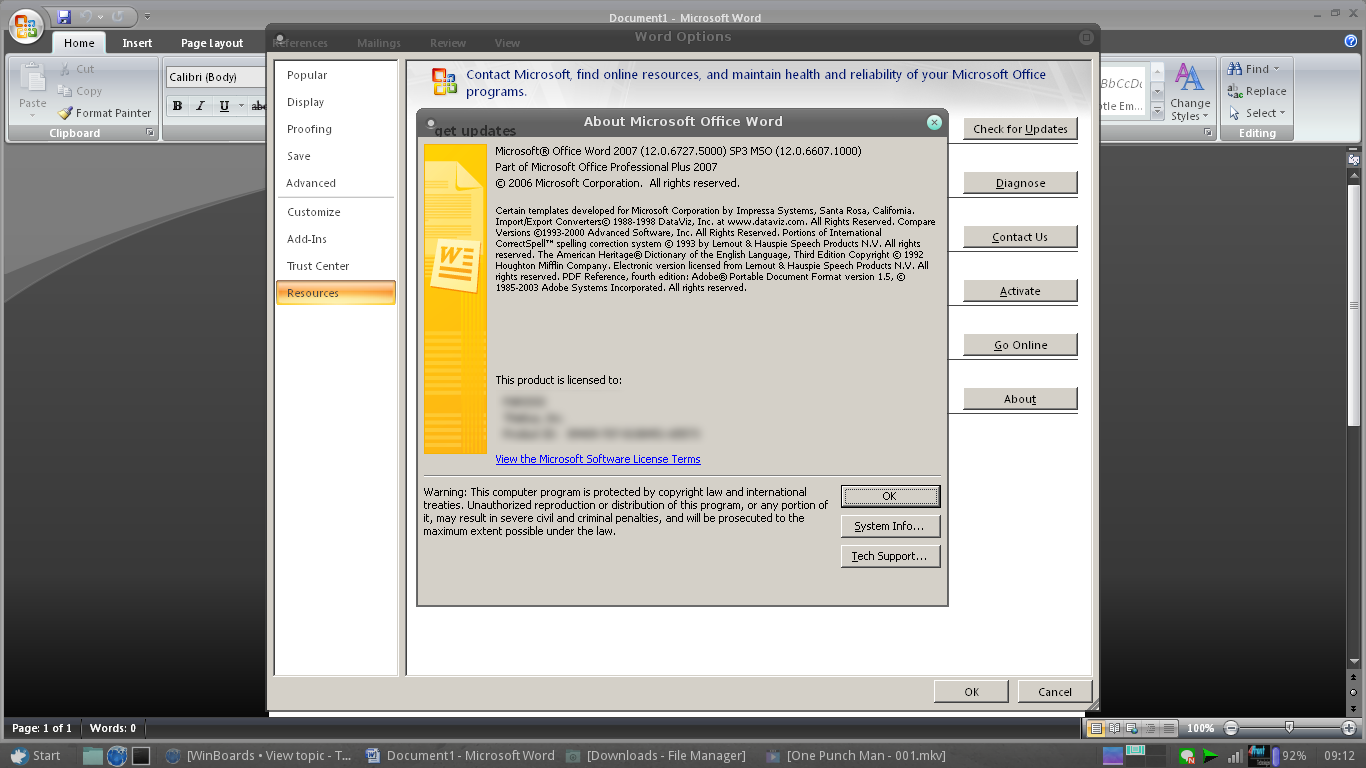Open the undo history dropdown arrow
This screenshot has width=1366, height=768.
(100, 17)
